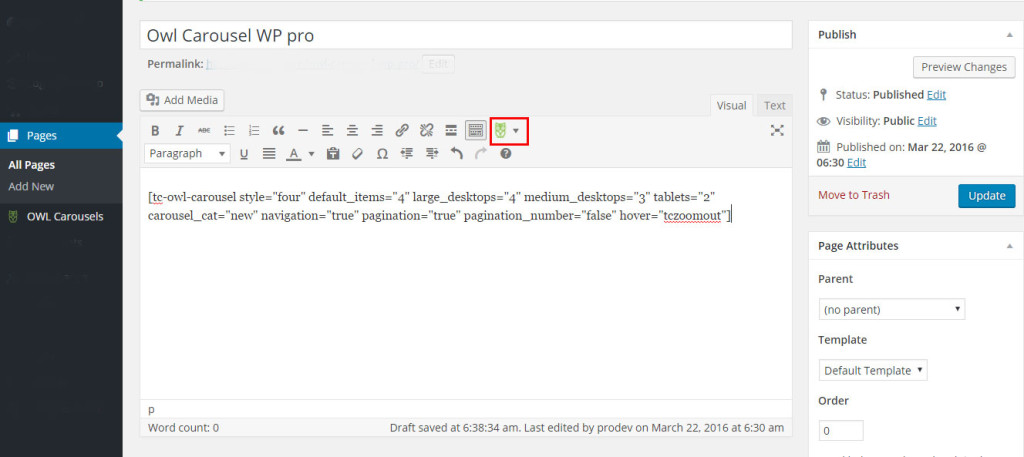1024x457 pixels.
Task: Click the 'Word count: 0' text
Action: pyautogui.click(x=184, y=428)
